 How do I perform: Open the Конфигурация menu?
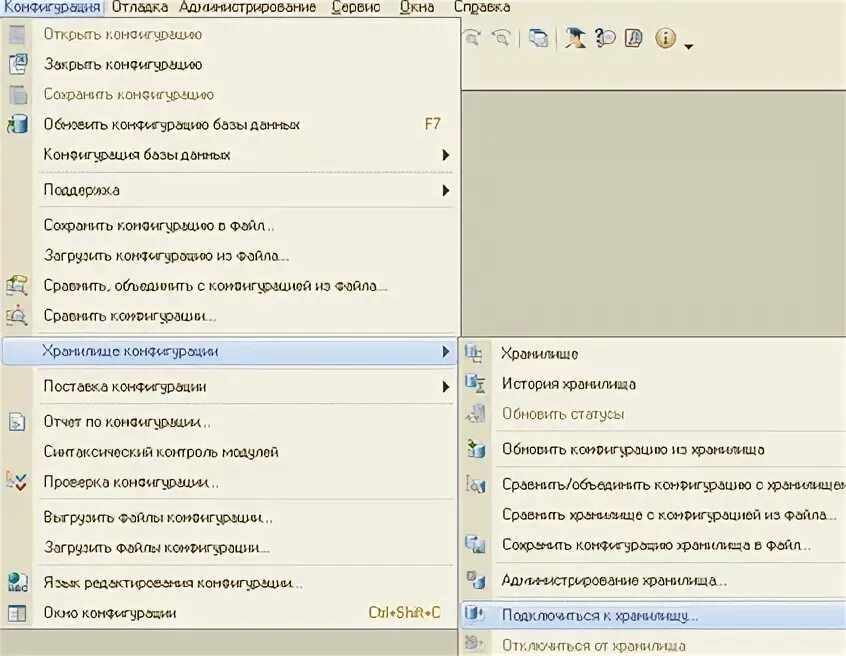[x=52, y=8]
